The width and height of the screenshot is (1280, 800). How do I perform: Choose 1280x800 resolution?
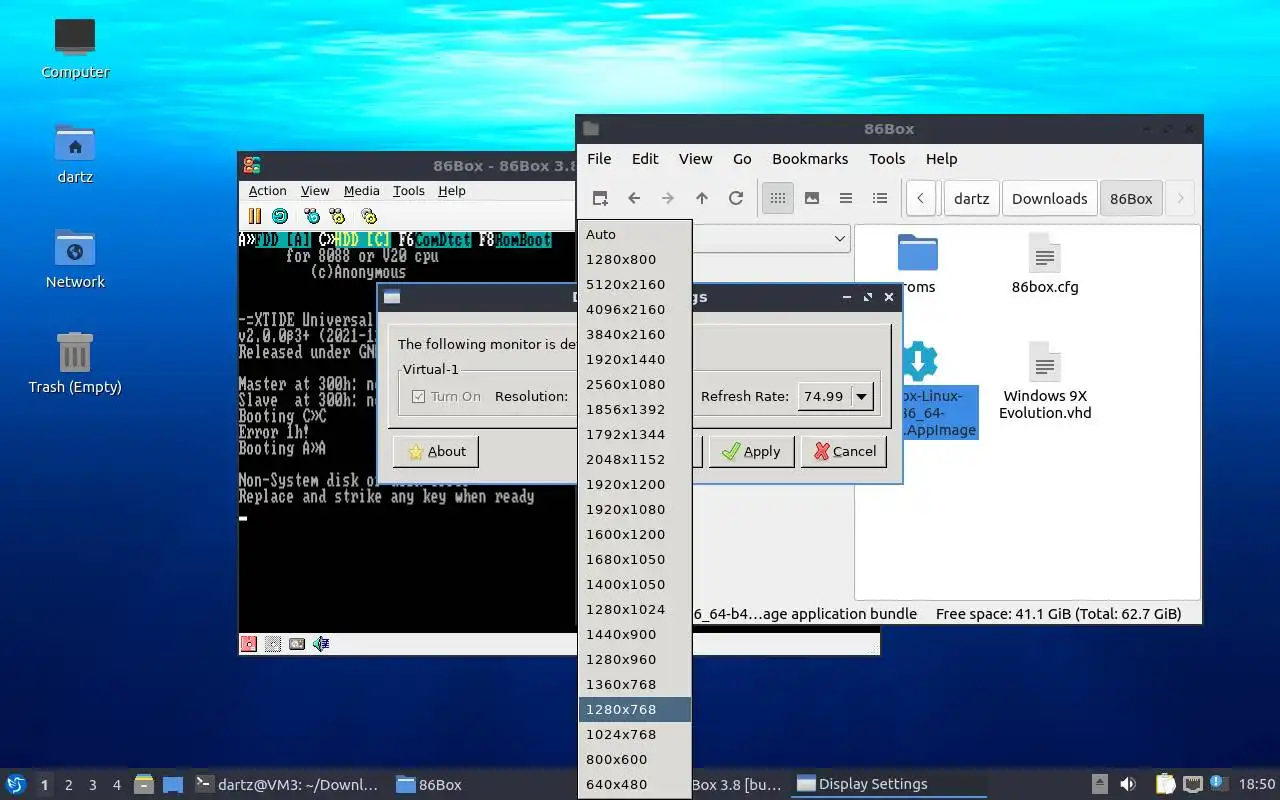pos(635,259)
